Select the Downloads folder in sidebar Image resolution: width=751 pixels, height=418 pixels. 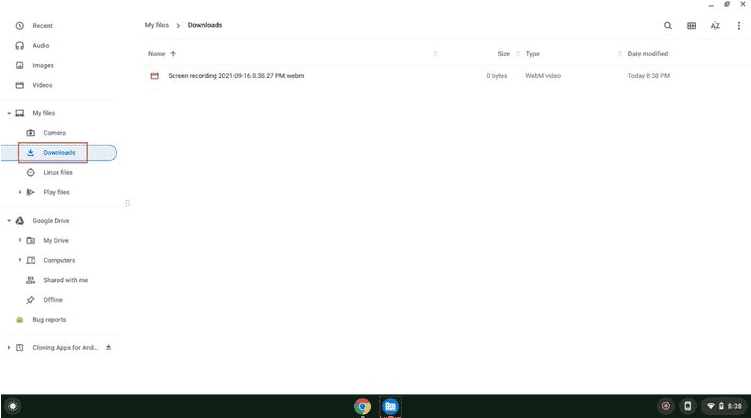(59, 153)
